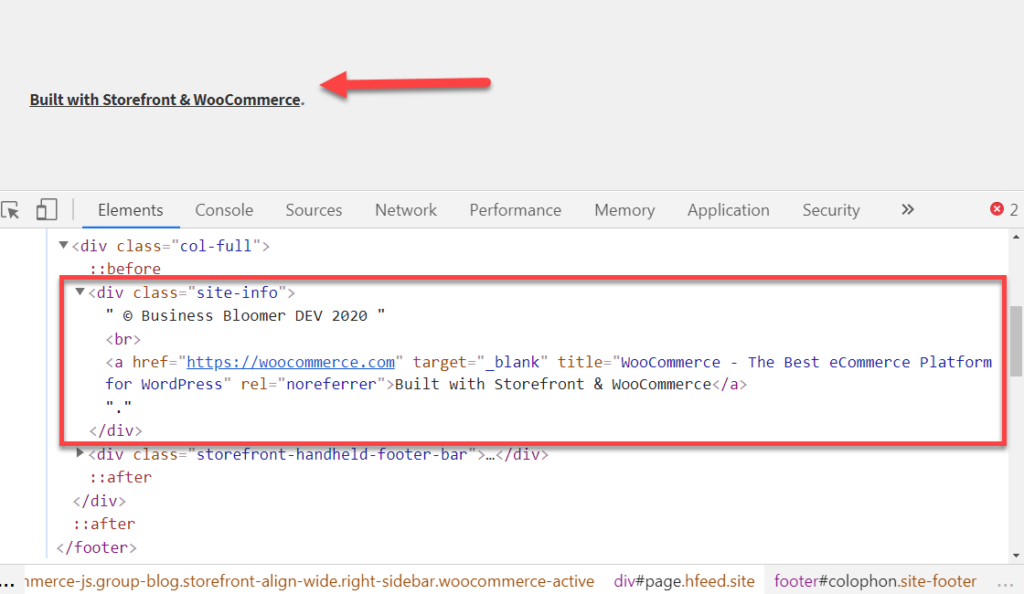
Task: Open the Sources tab
Action: [313, 210]
